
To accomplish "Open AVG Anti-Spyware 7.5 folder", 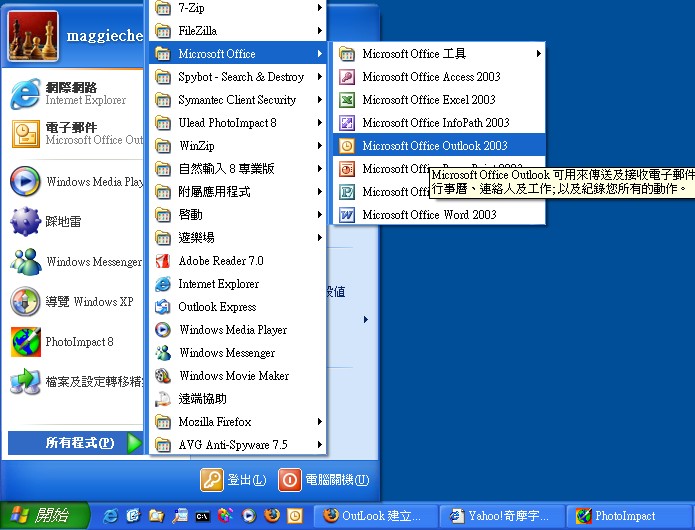I will pyautogui.click(x=238, y=444).
